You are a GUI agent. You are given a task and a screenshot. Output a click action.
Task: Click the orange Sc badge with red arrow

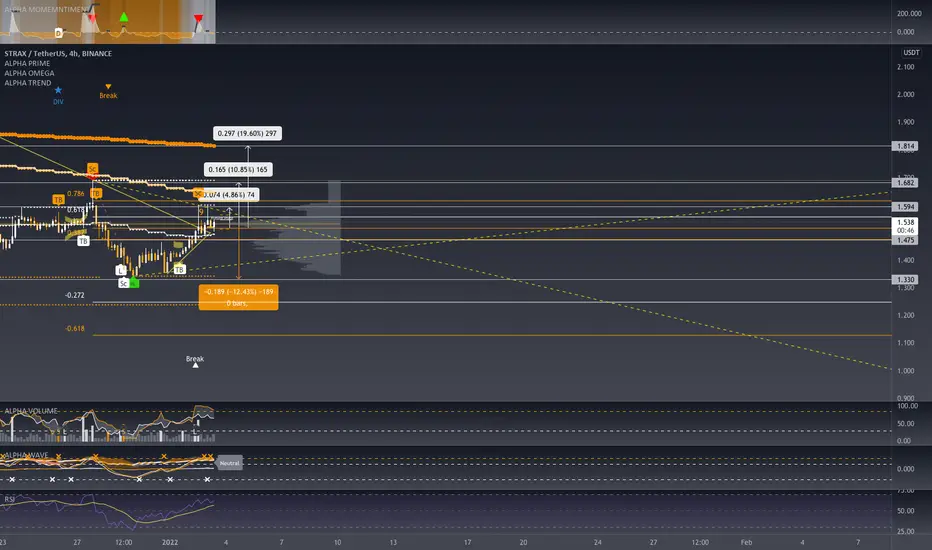93,169
